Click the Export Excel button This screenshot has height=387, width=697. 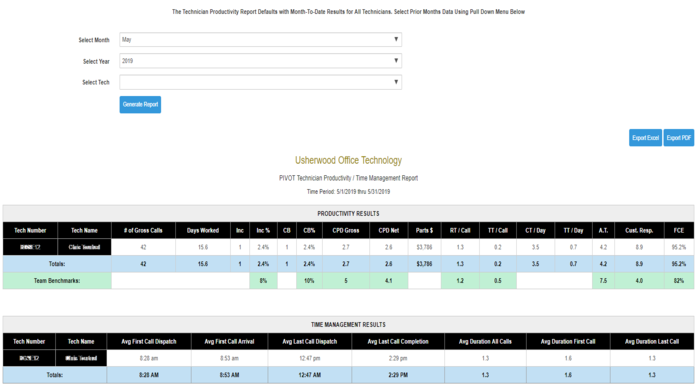click(645, 138)
